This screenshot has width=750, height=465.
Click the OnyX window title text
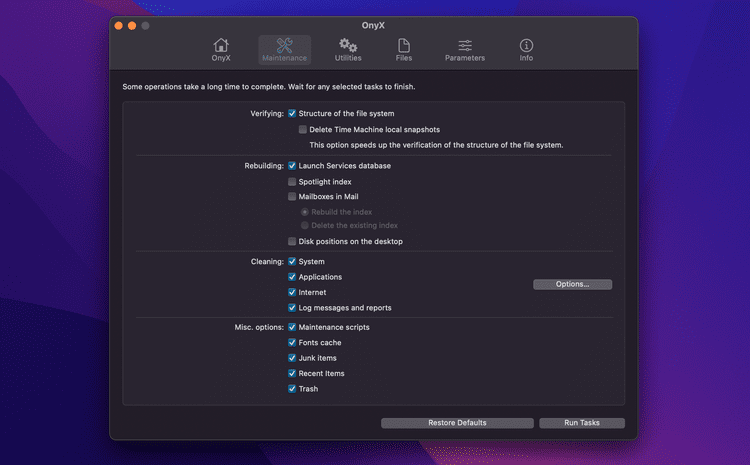373,25
